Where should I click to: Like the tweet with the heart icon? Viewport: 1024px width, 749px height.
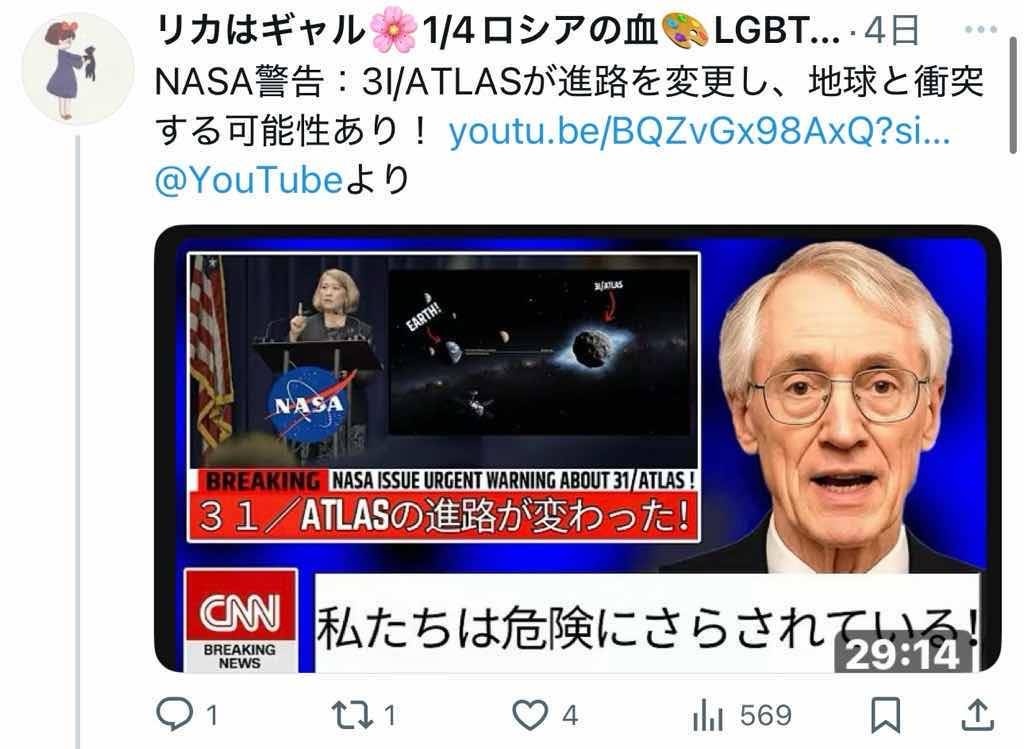530,715
